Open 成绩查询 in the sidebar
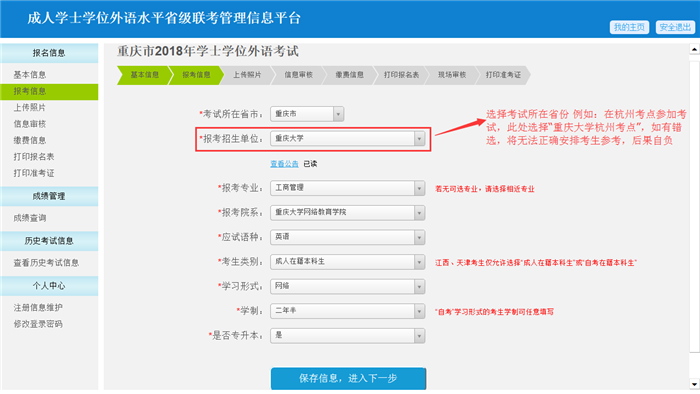 pyautogui.click(x=30, y=218)
